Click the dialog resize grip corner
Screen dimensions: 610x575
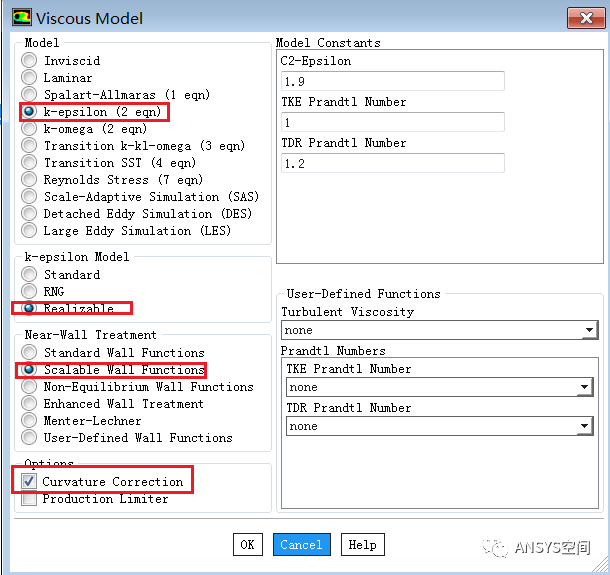point(599,566)
